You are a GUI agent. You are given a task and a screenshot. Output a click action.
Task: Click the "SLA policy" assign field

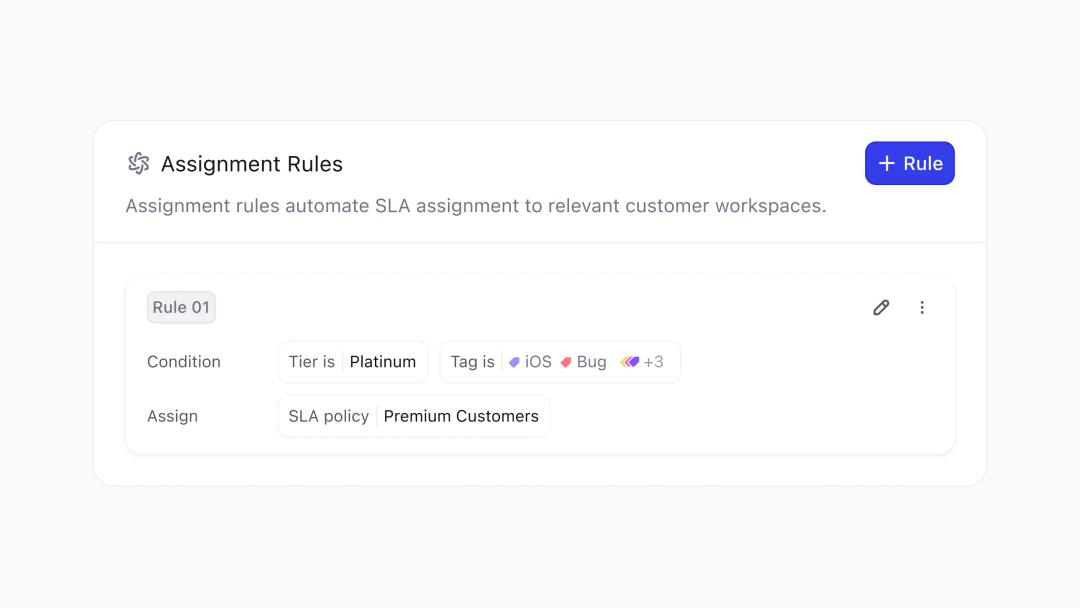tap(328, 416)
